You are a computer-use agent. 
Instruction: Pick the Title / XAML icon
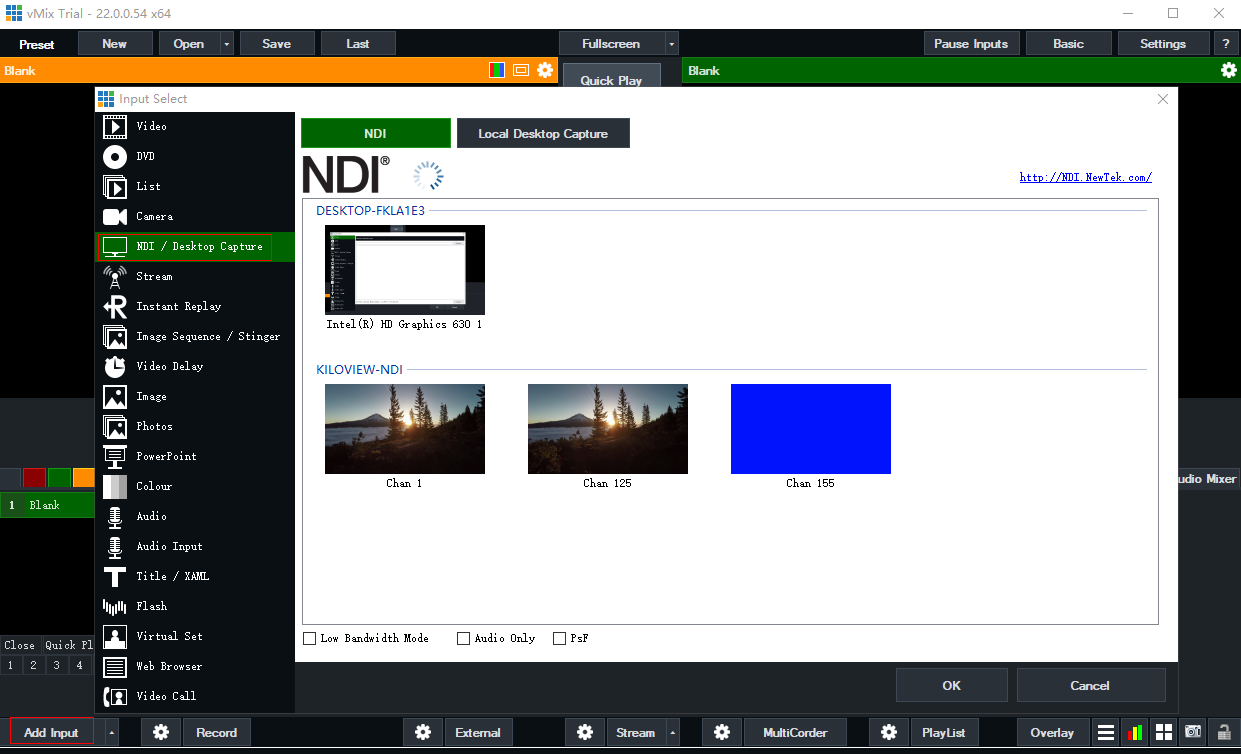tap(115, 577)
